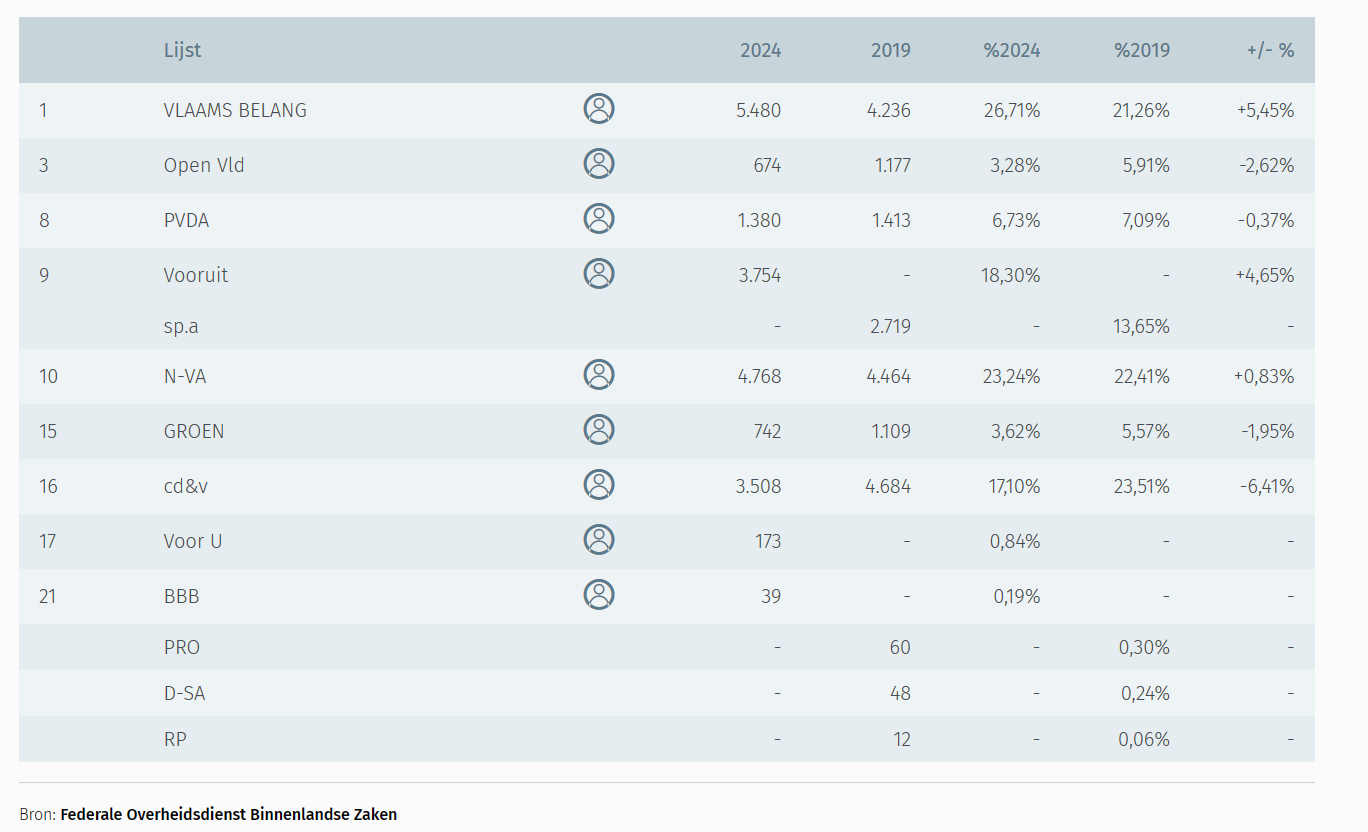
Task: Click the 1.109 votes value
Action: [891, 432]
